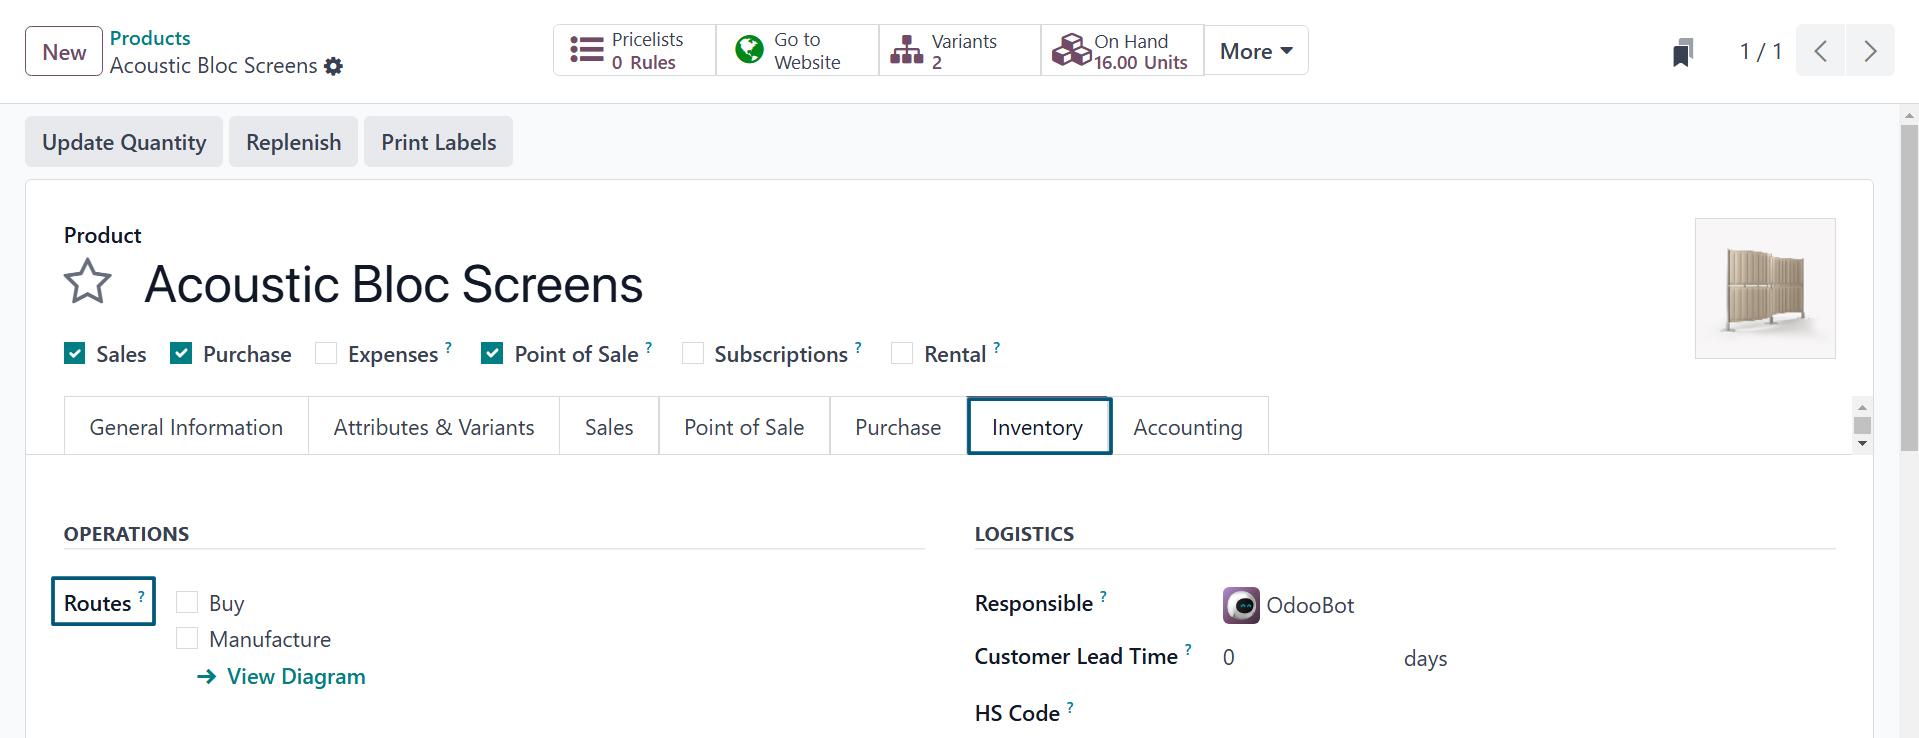Uncheck the Sales checkbox
Image resolution: width=1919 pixels, height=738 pixels.
(75, 353)
